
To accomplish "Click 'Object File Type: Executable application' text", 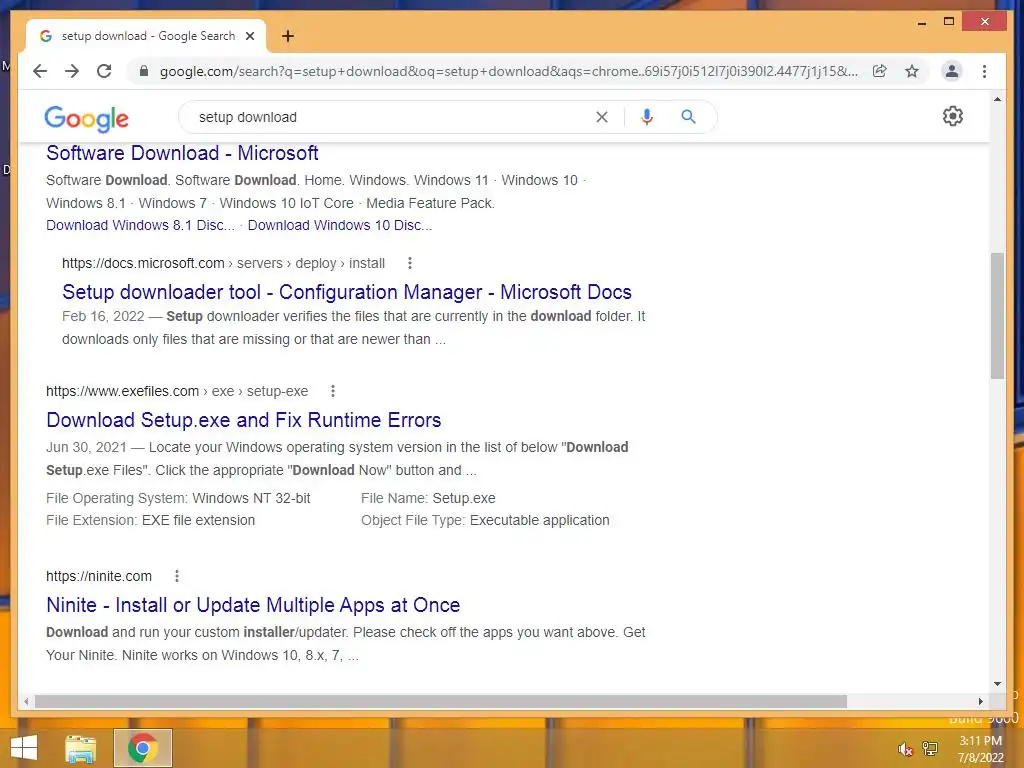I will pyautogui.click(x=485, y=520).
